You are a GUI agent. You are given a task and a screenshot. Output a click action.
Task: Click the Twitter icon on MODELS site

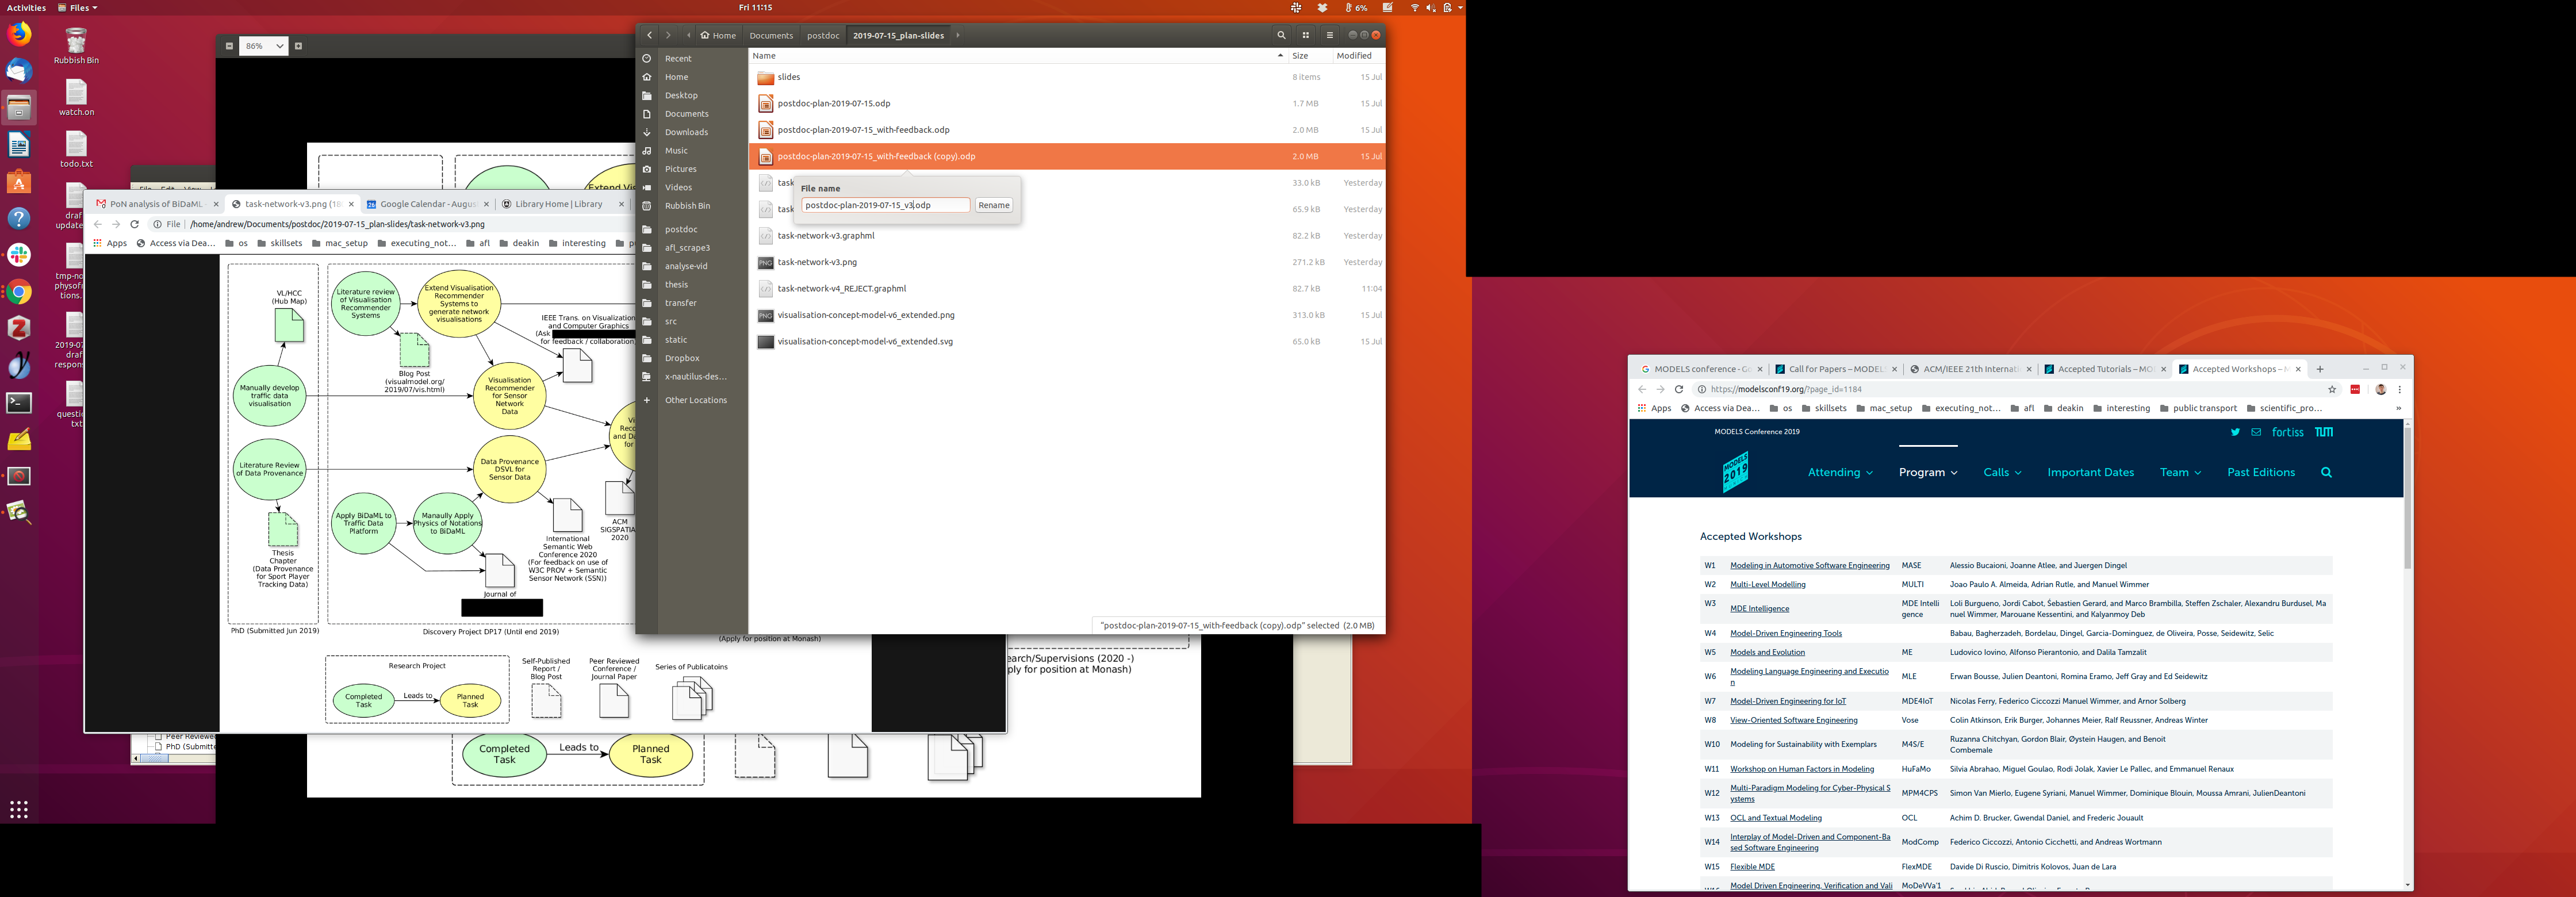2235,432
